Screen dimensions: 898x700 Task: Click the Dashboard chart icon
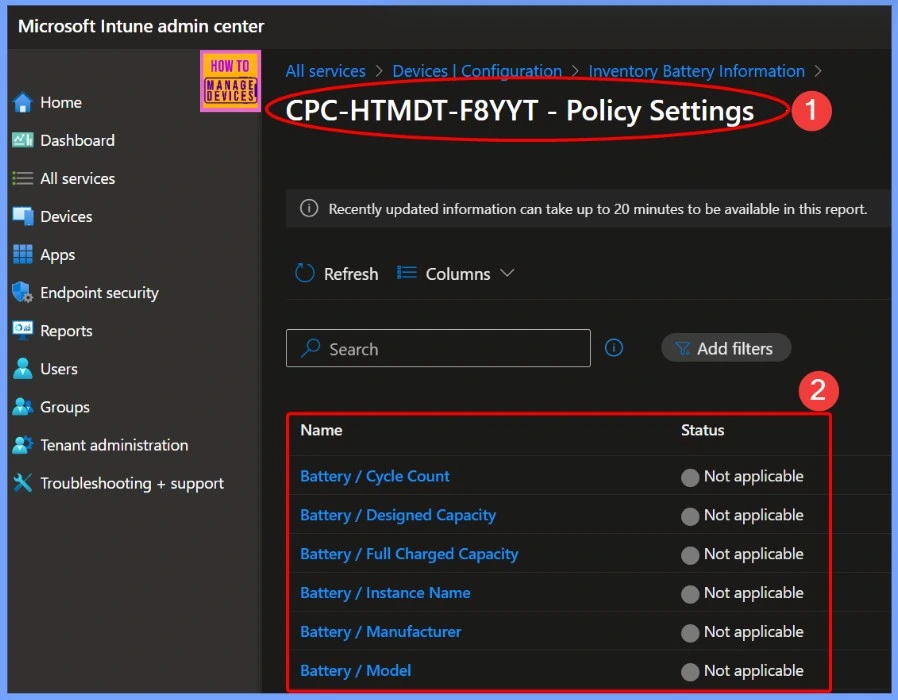pos(23,140)
